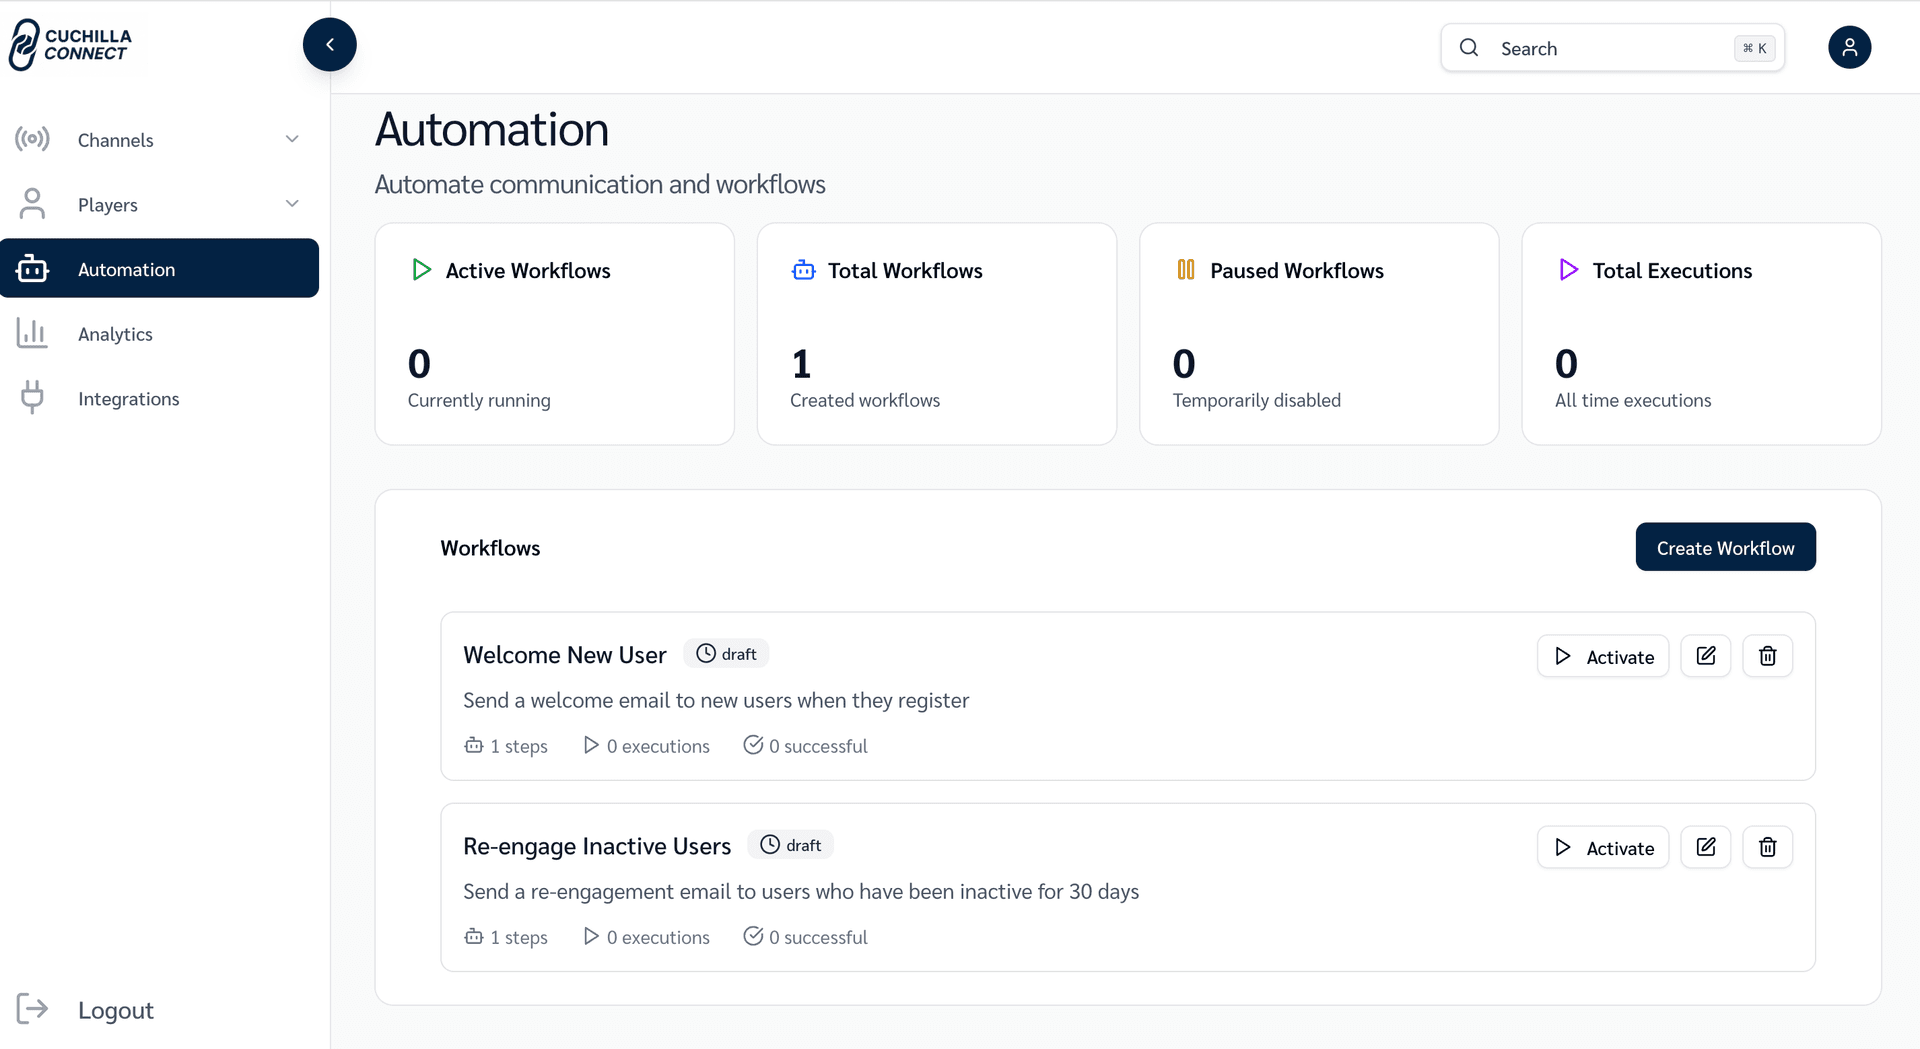The image size is (1920, 1049).
Task: Click the search magnifier icon
Action: tap(1468, 47)
